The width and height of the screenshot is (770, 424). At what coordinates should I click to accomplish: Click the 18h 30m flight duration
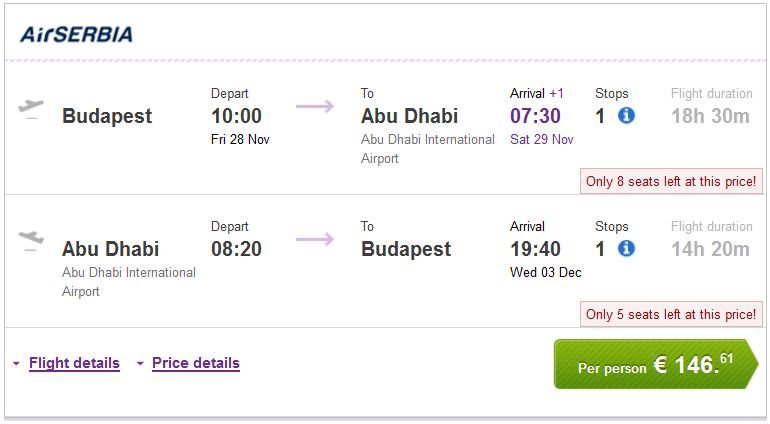(710, 116)
